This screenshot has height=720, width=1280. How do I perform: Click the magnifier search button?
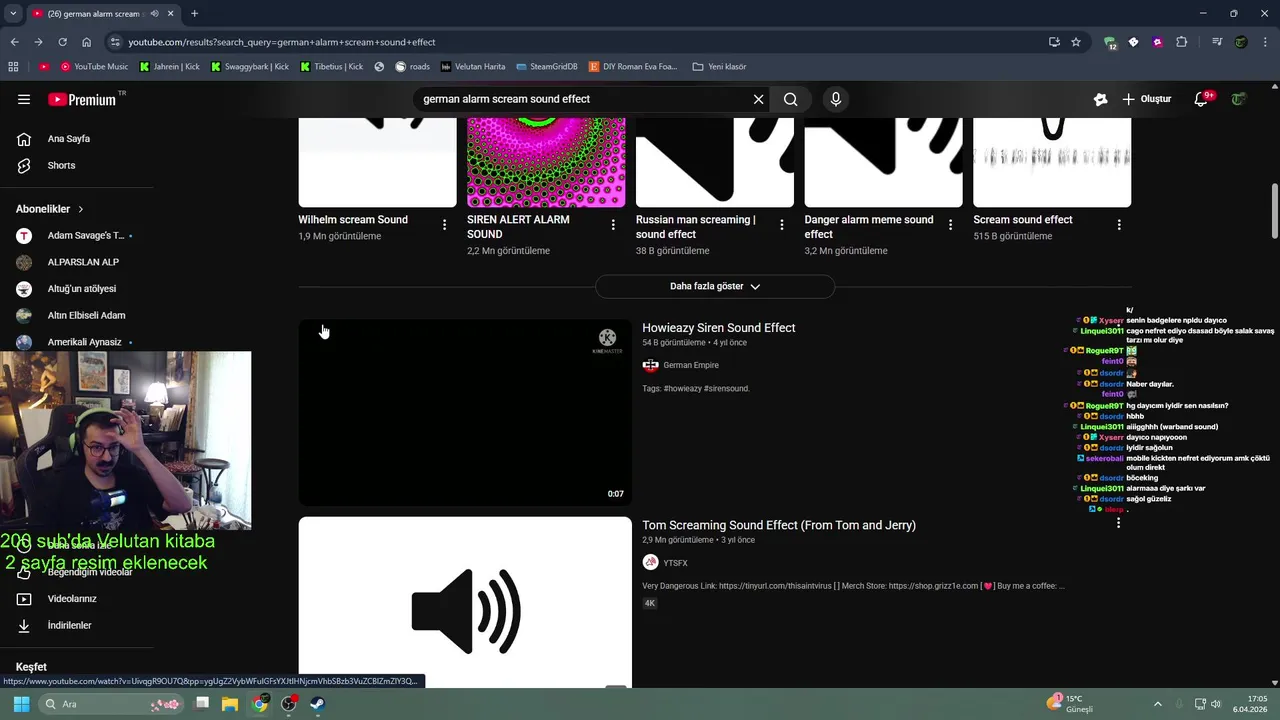click(x=790, y=99)
